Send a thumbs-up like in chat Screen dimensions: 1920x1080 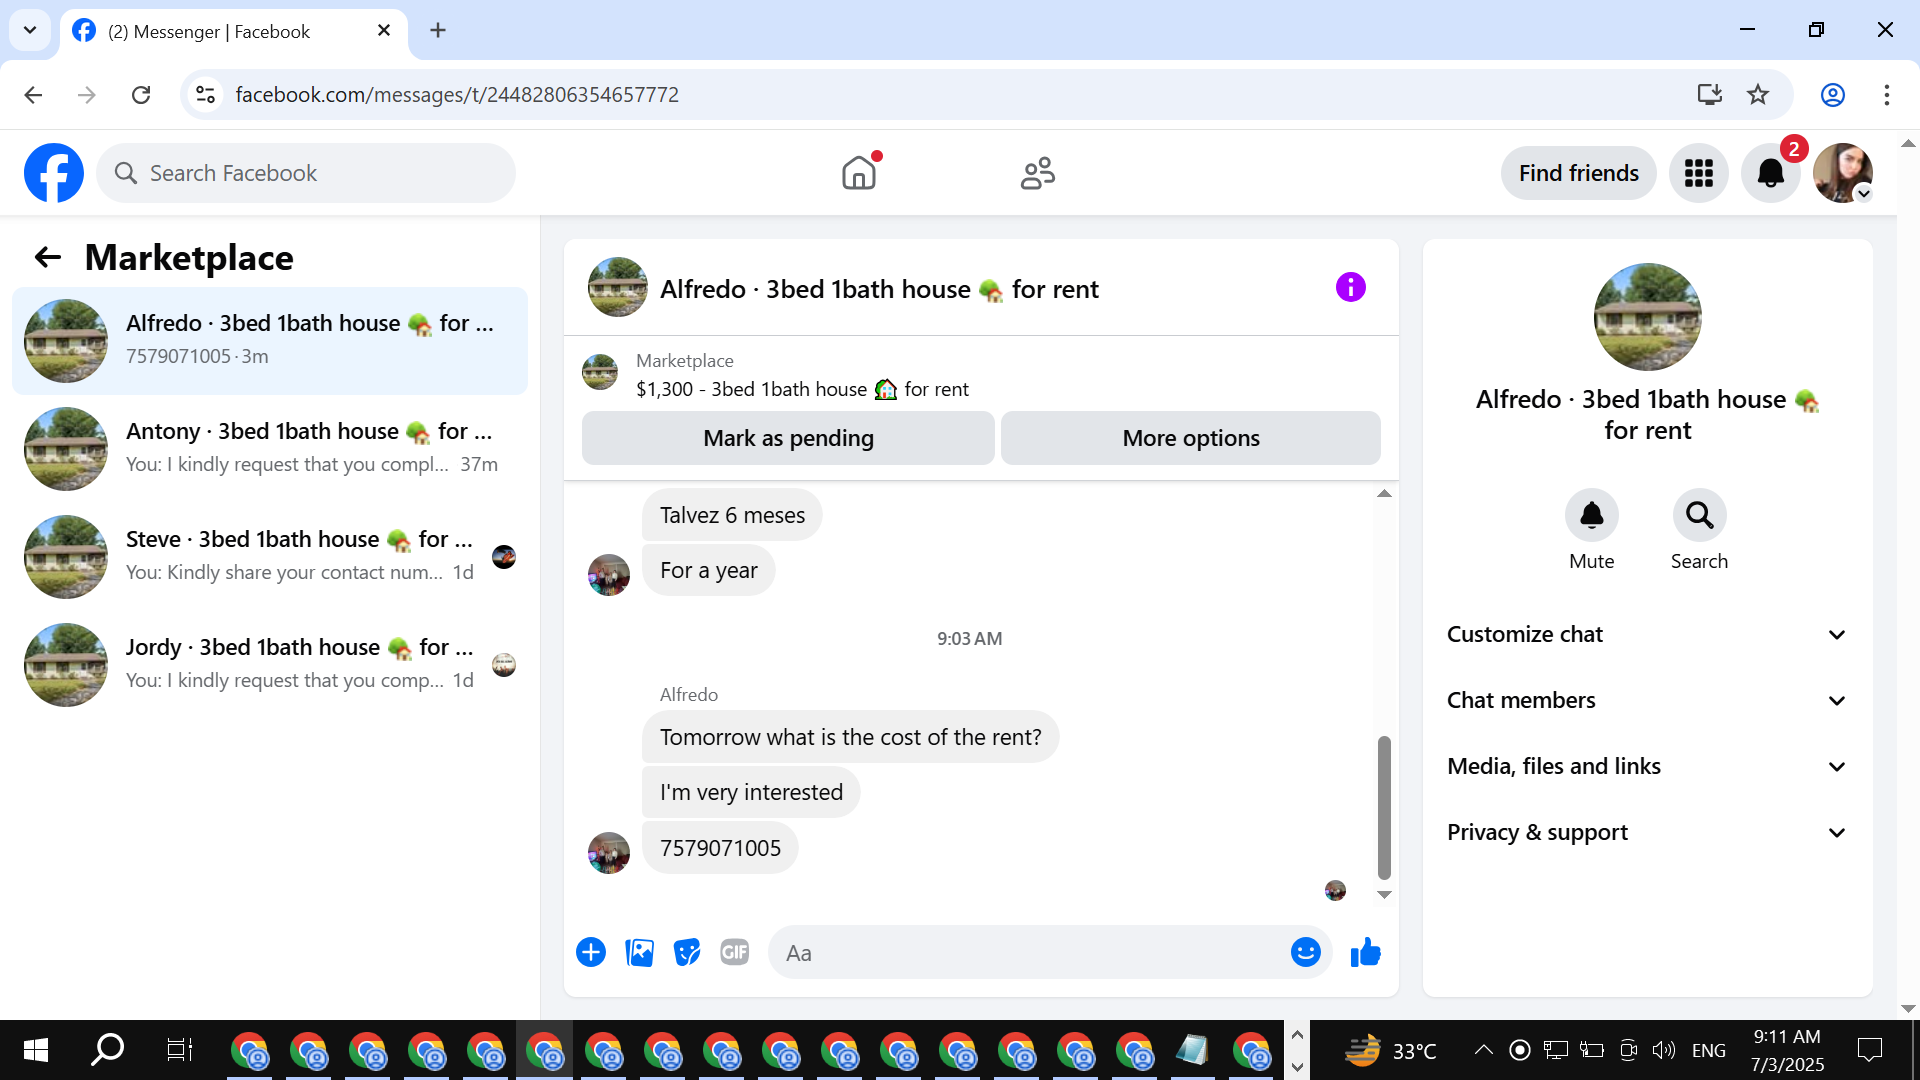[1365, 953]
